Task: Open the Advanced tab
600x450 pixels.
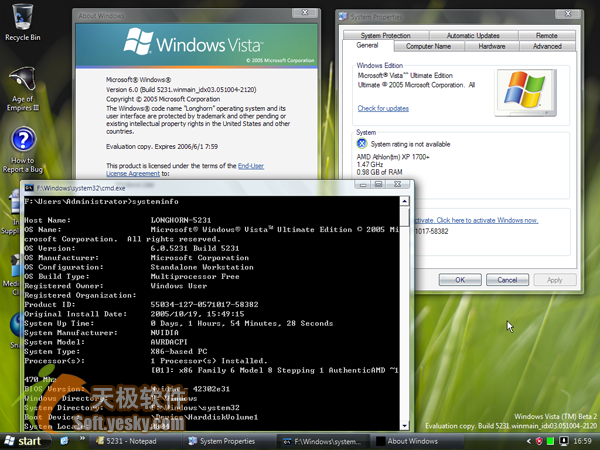Action: 547,46
